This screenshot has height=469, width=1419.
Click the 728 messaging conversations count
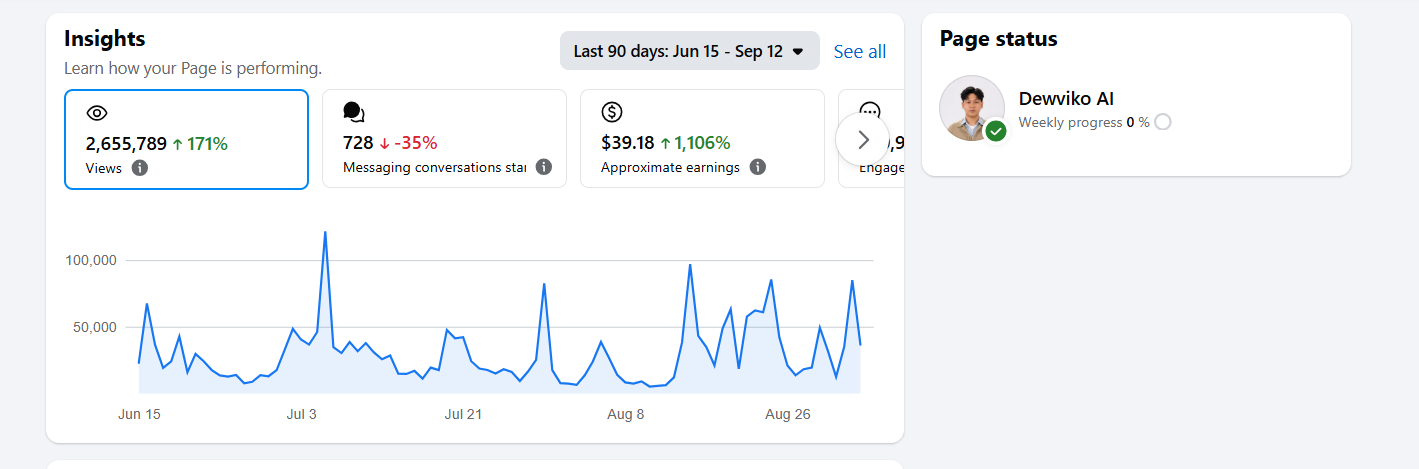pos(358,143)
